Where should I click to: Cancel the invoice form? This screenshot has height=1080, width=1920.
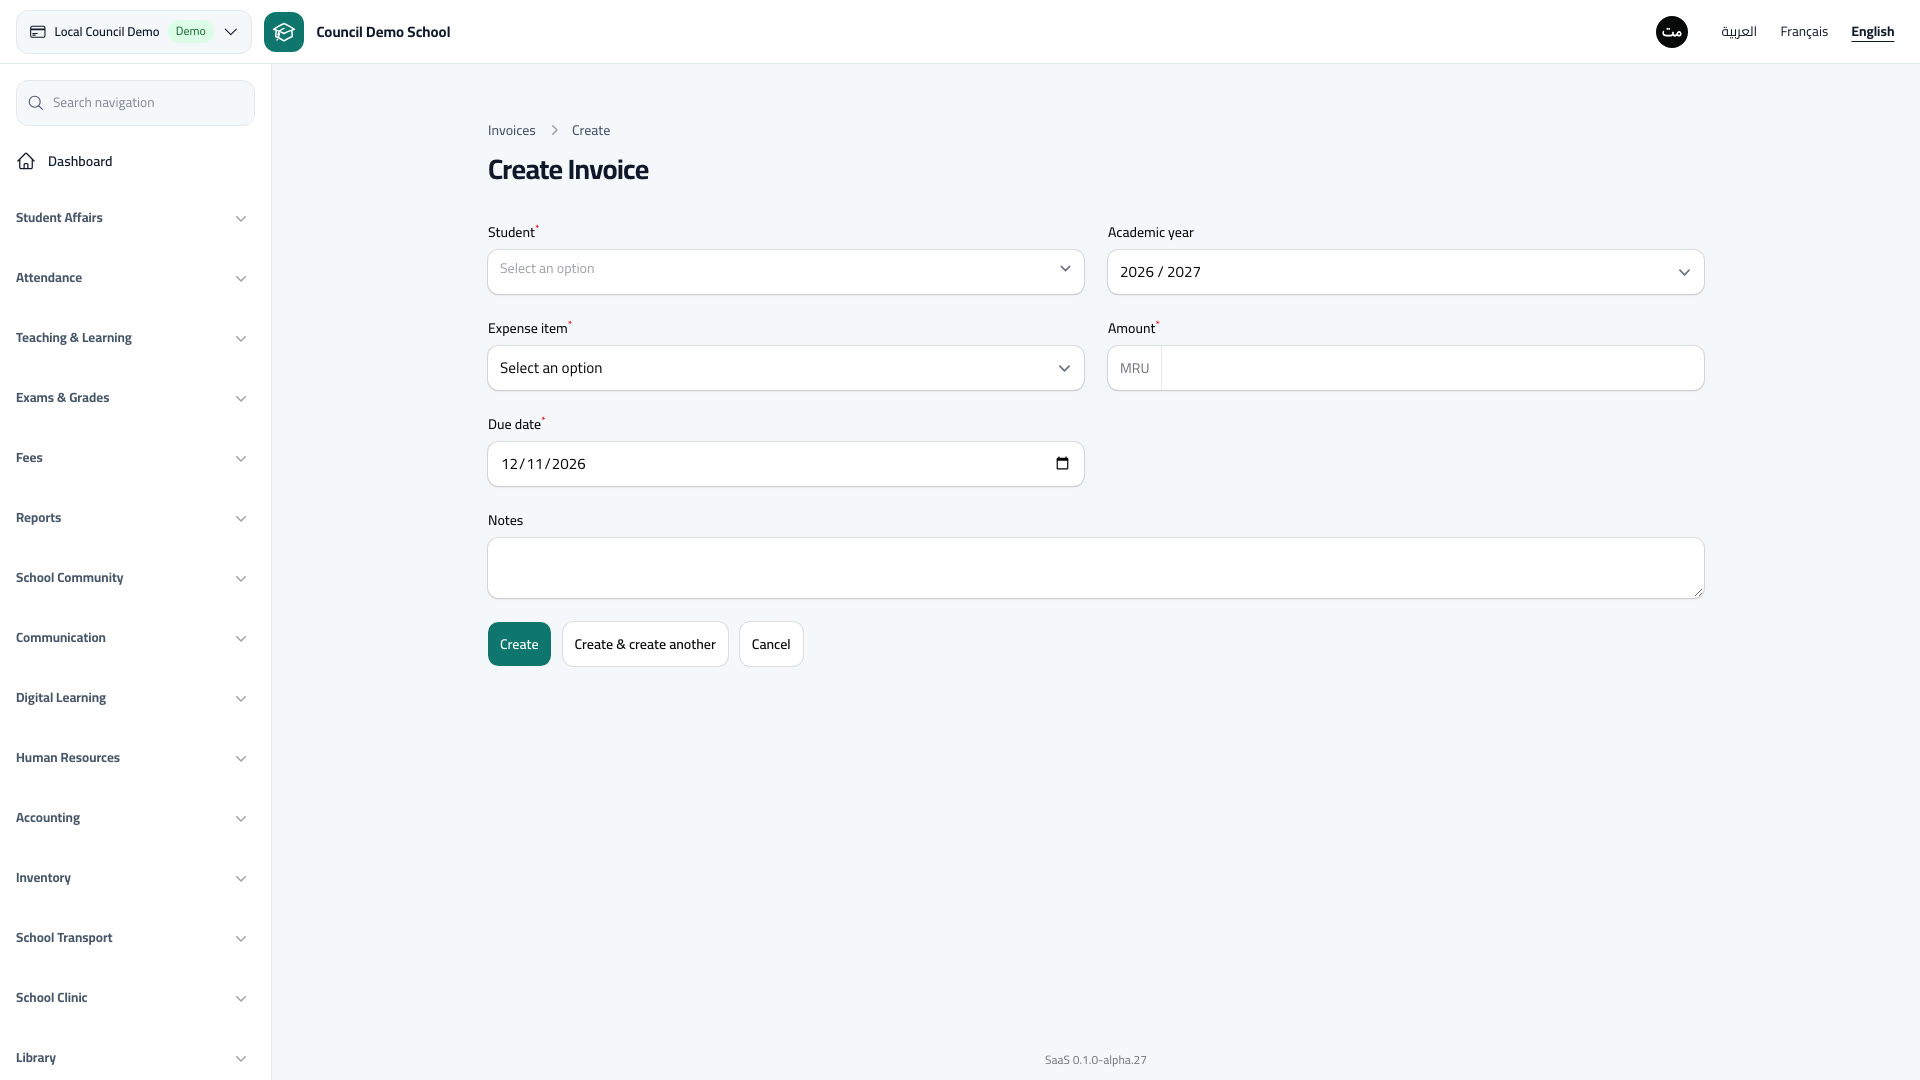tap(771, 644)
